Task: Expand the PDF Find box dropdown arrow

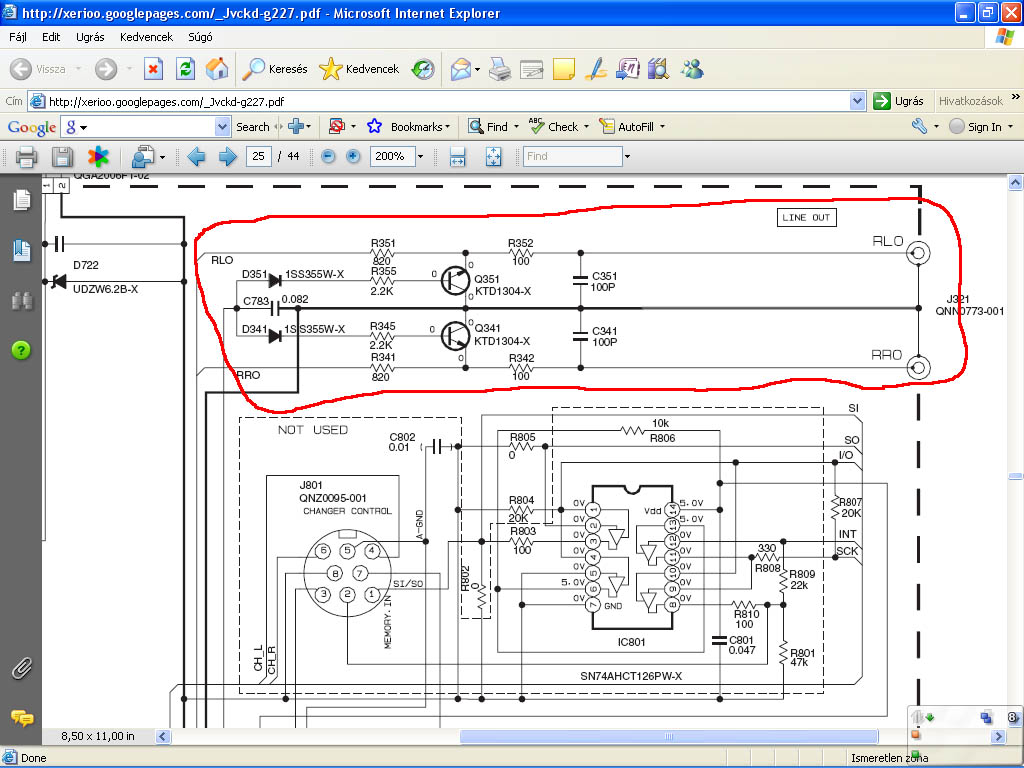Action: pos(627,157)
